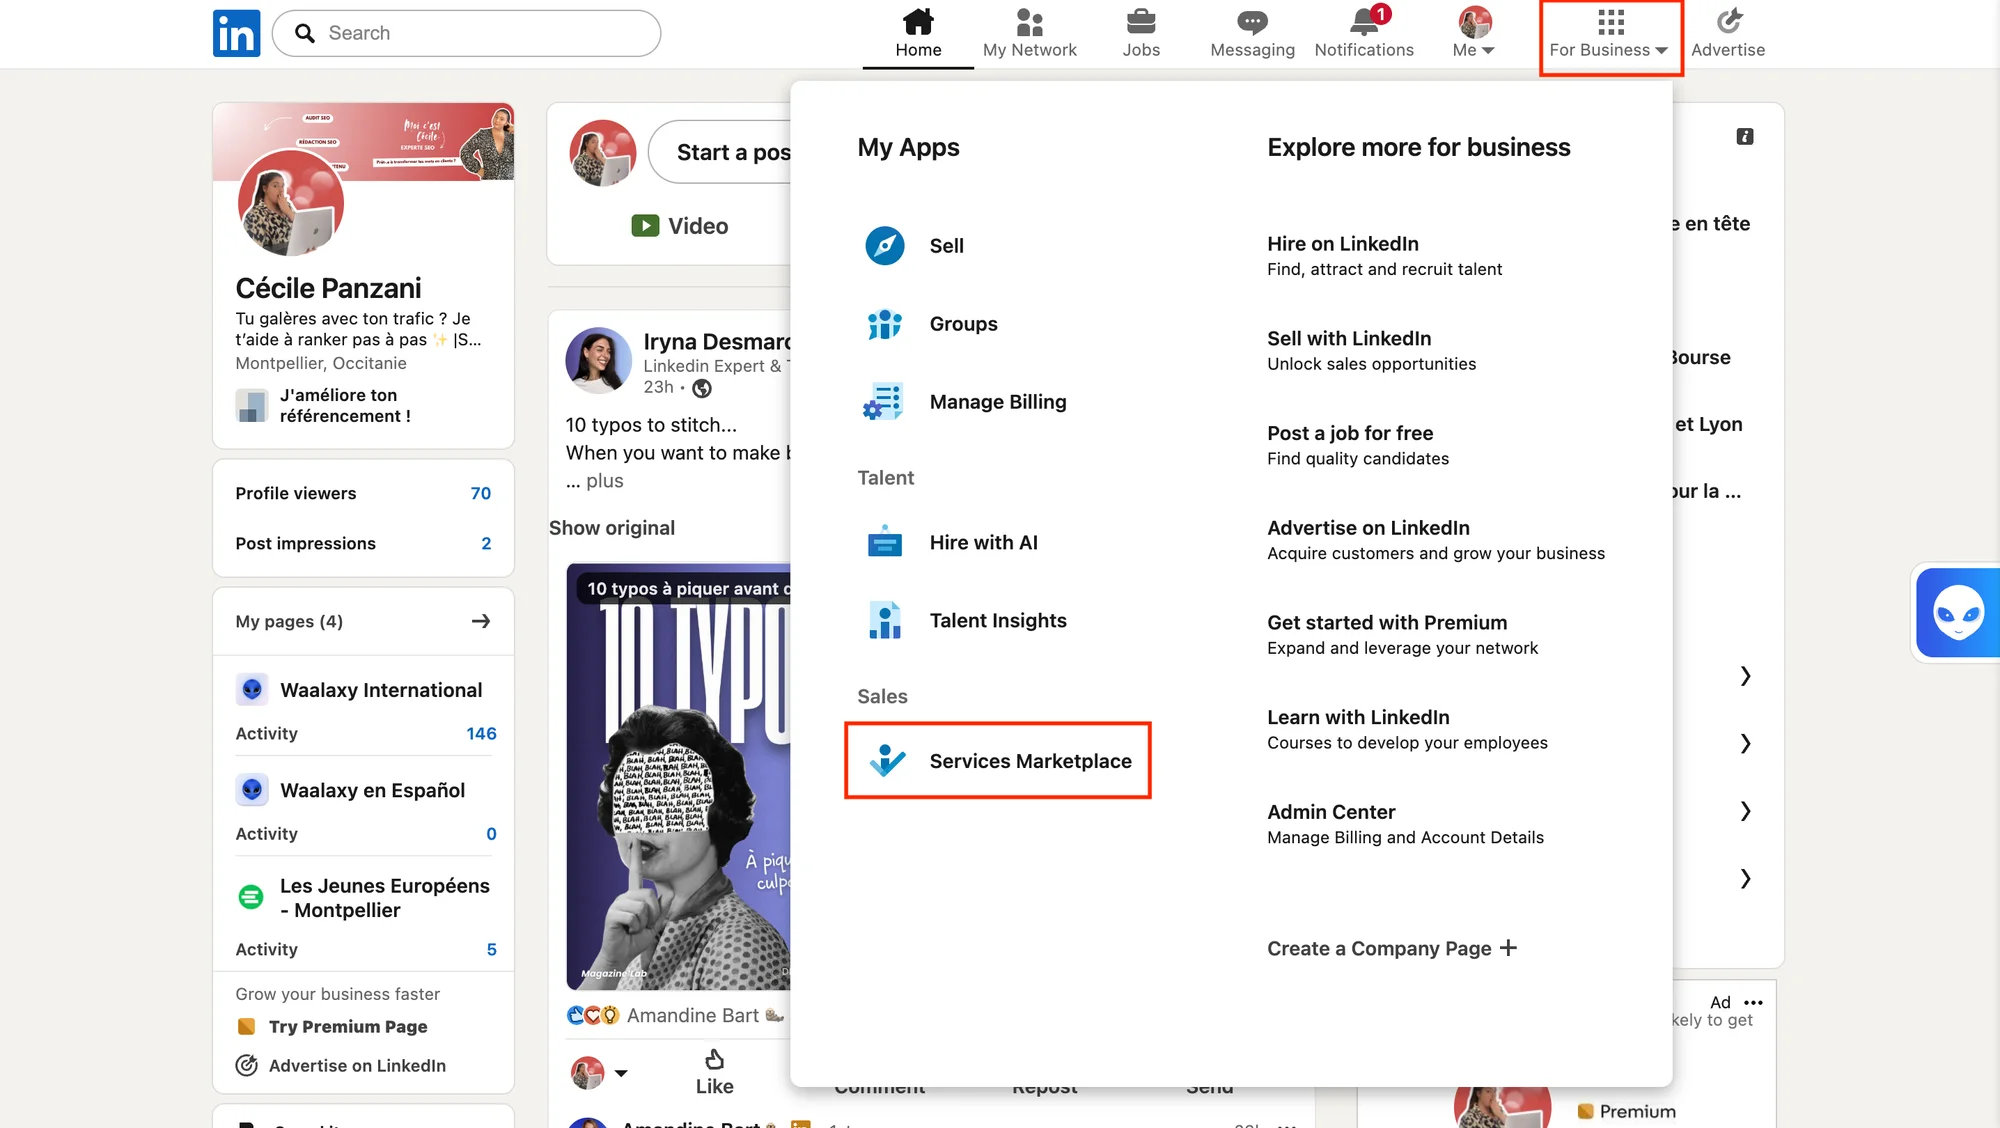Click the plus next to Create a Company Page
2000x1128 pixels.
point(1508,948)
